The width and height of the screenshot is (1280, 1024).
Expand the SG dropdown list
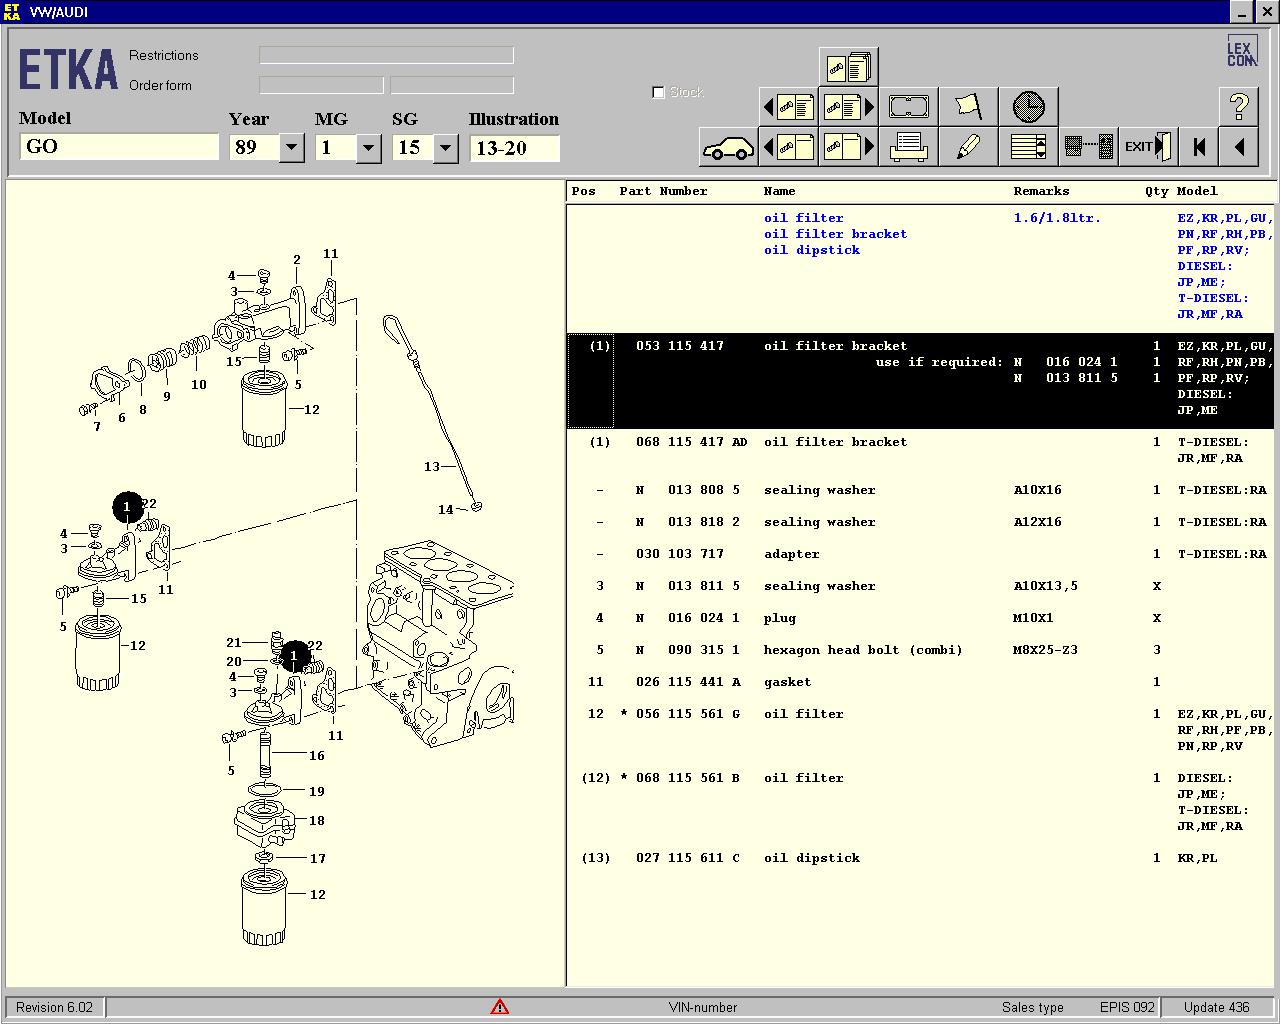pyautogui.click(x=446, y=148)
